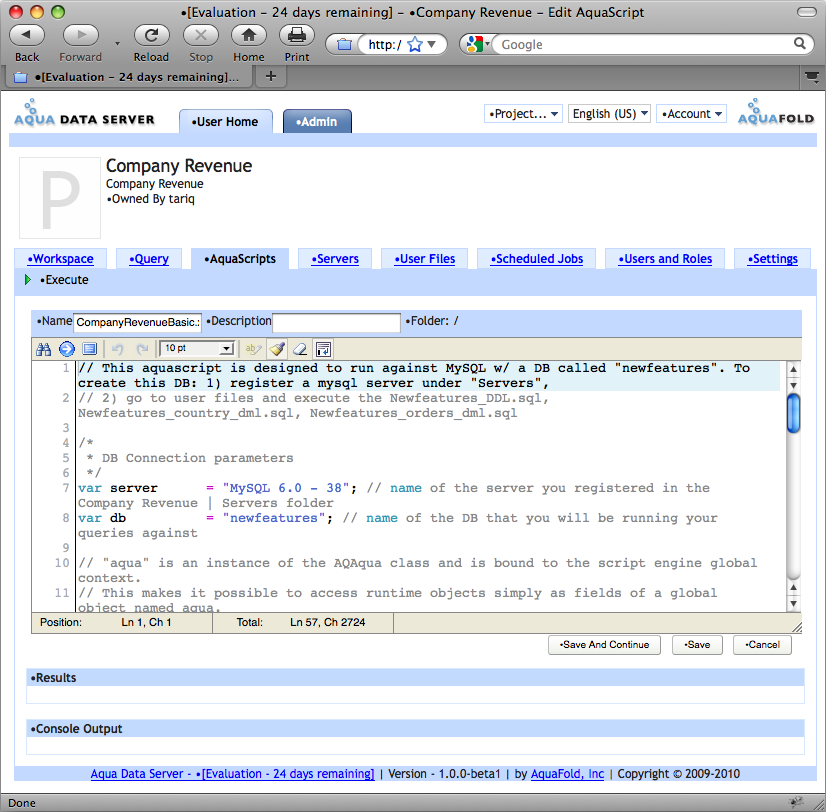This screenshot has height=812, width=826.
Task: Click the script Name input field
Action: [x=137, y=322]
